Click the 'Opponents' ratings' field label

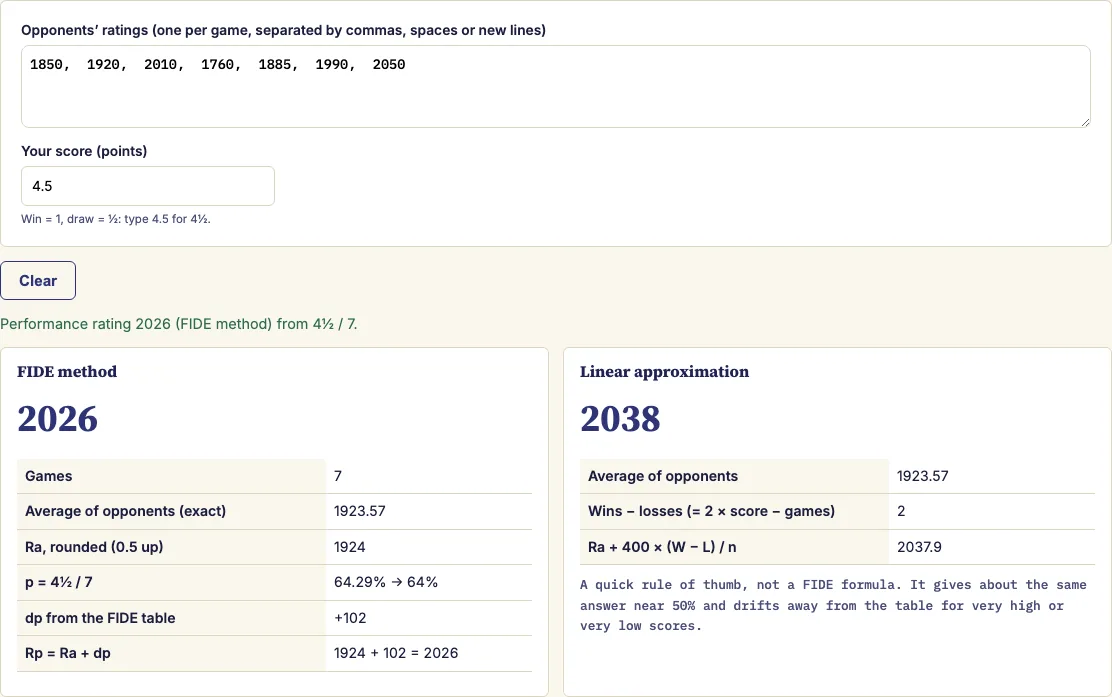284,30
